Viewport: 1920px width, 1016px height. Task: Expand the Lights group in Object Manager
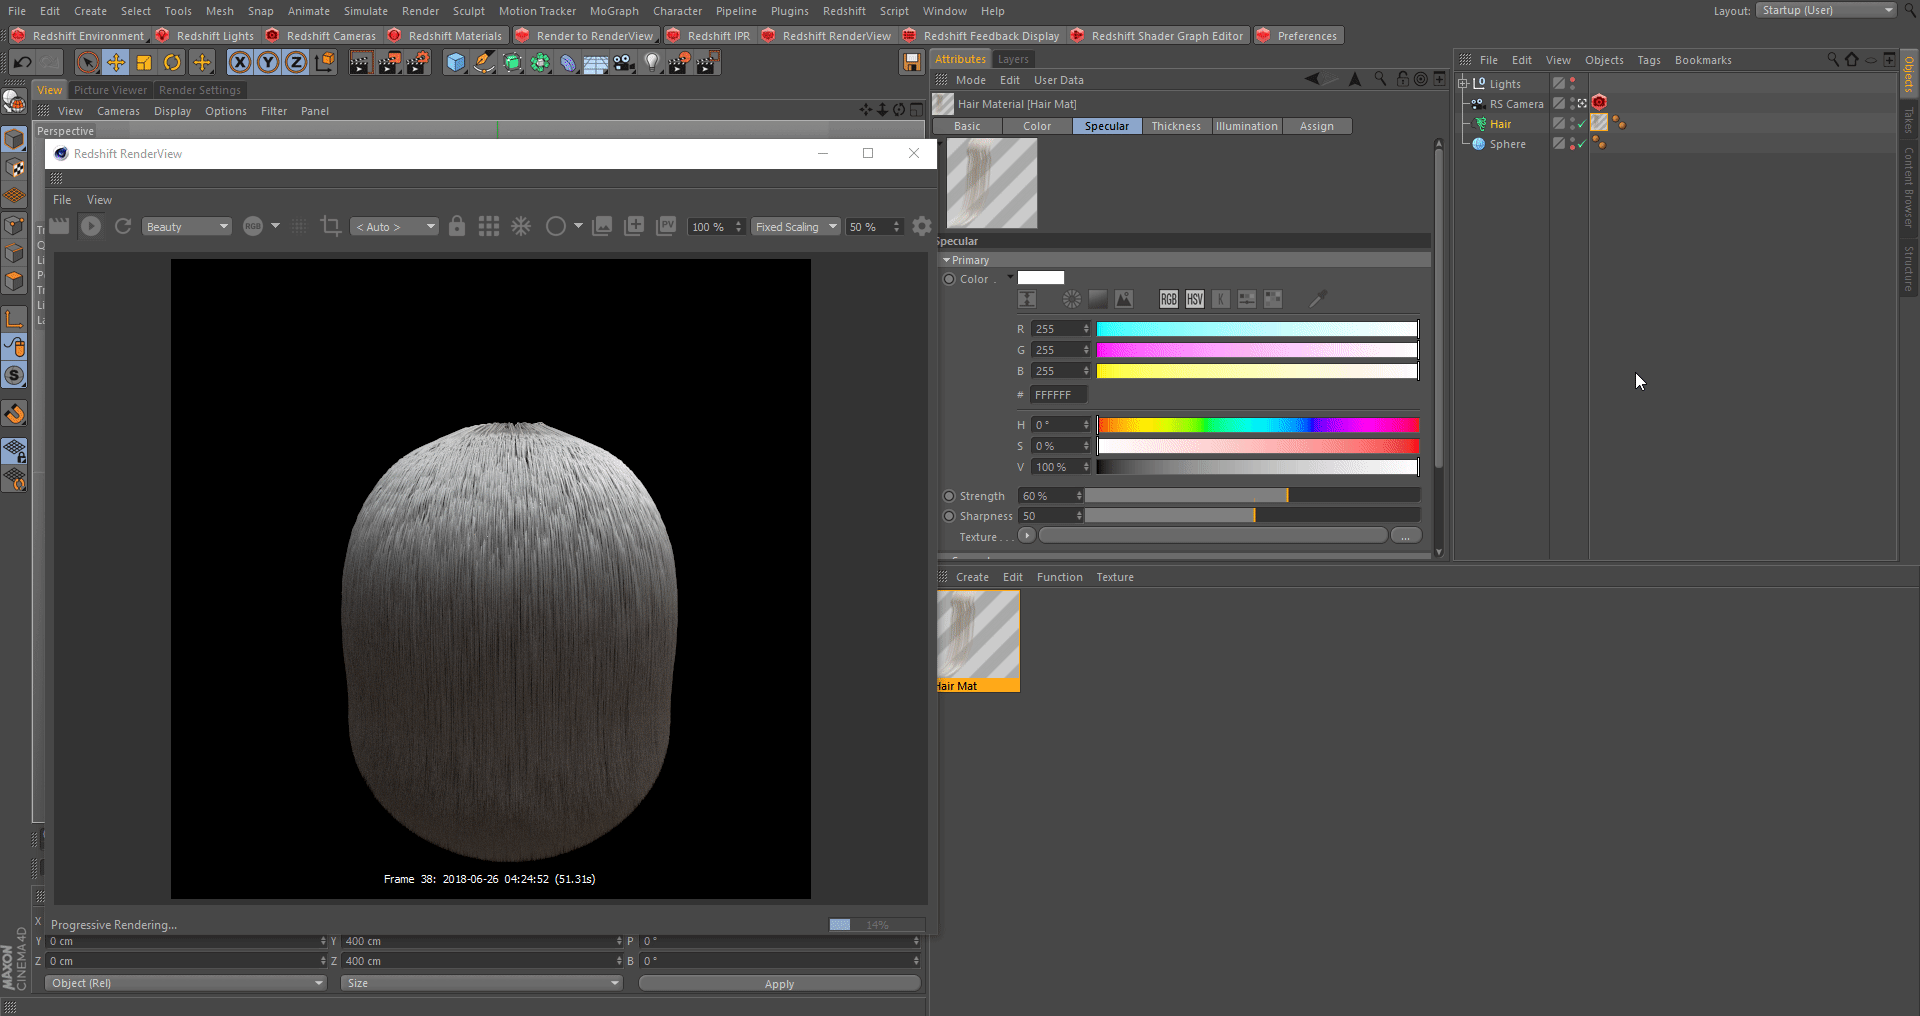(1461, 83)
